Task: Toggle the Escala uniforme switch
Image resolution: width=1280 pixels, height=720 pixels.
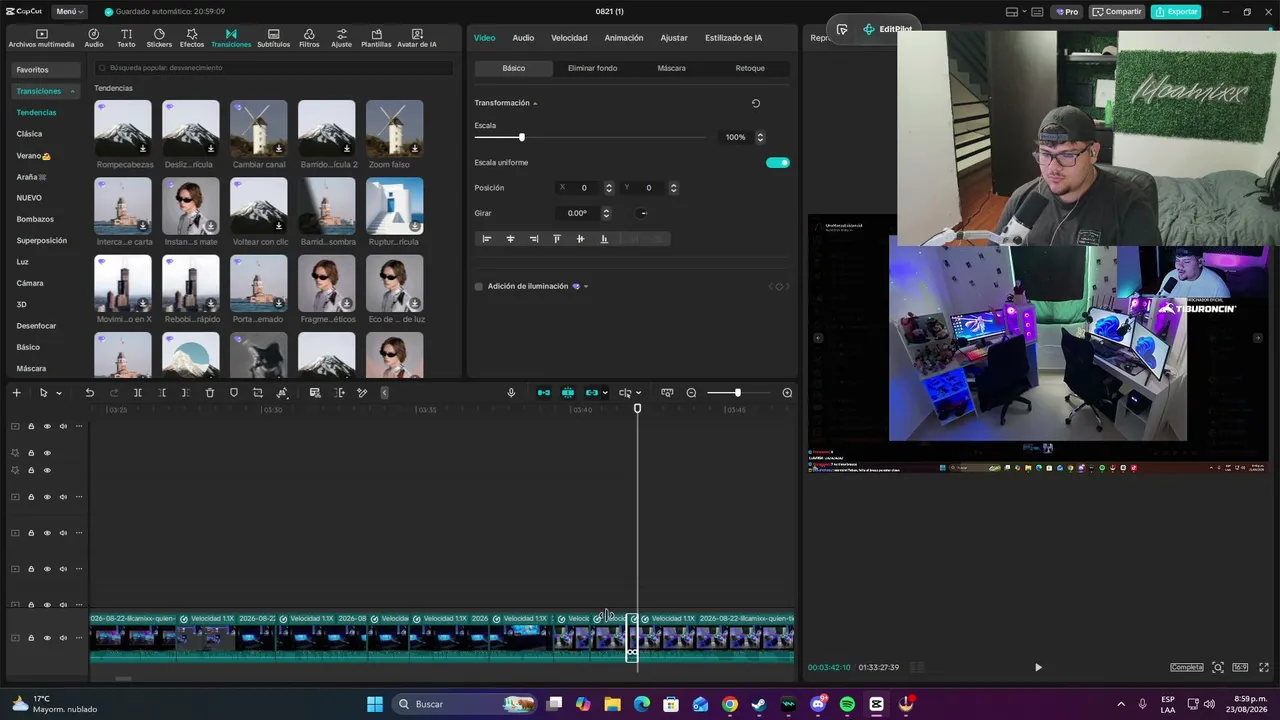Action: pos(778,162)
